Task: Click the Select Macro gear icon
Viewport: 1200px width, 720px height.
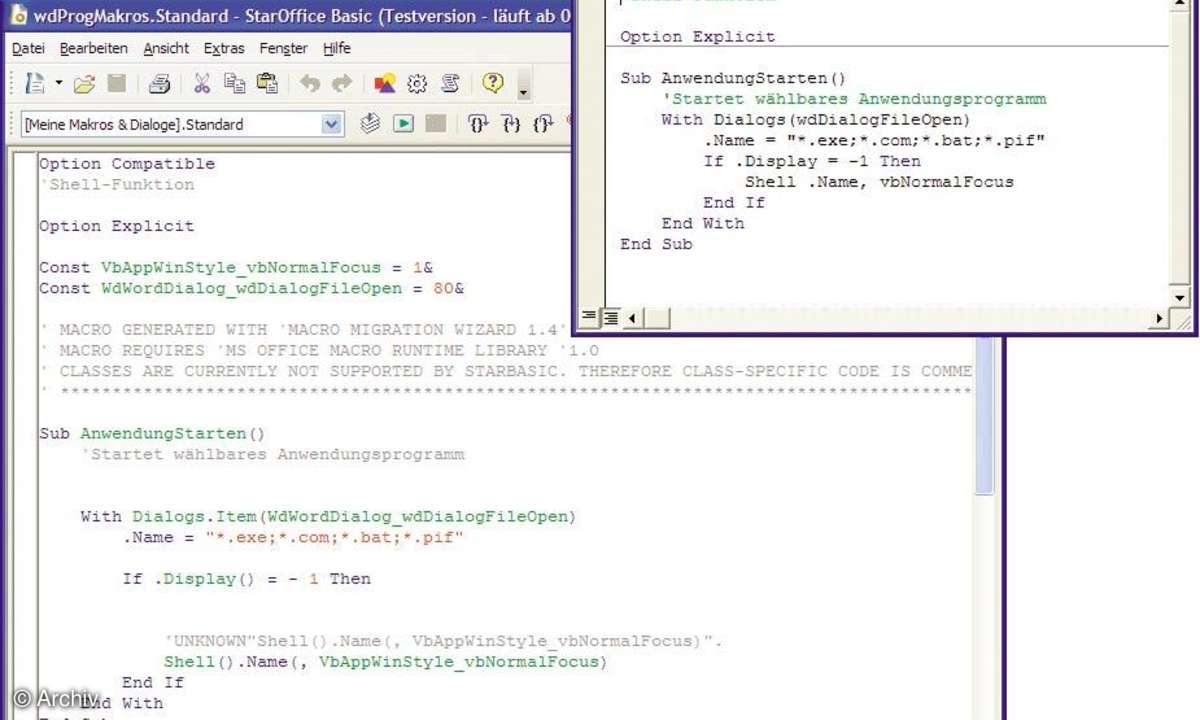Action: (x=418, y=84)
